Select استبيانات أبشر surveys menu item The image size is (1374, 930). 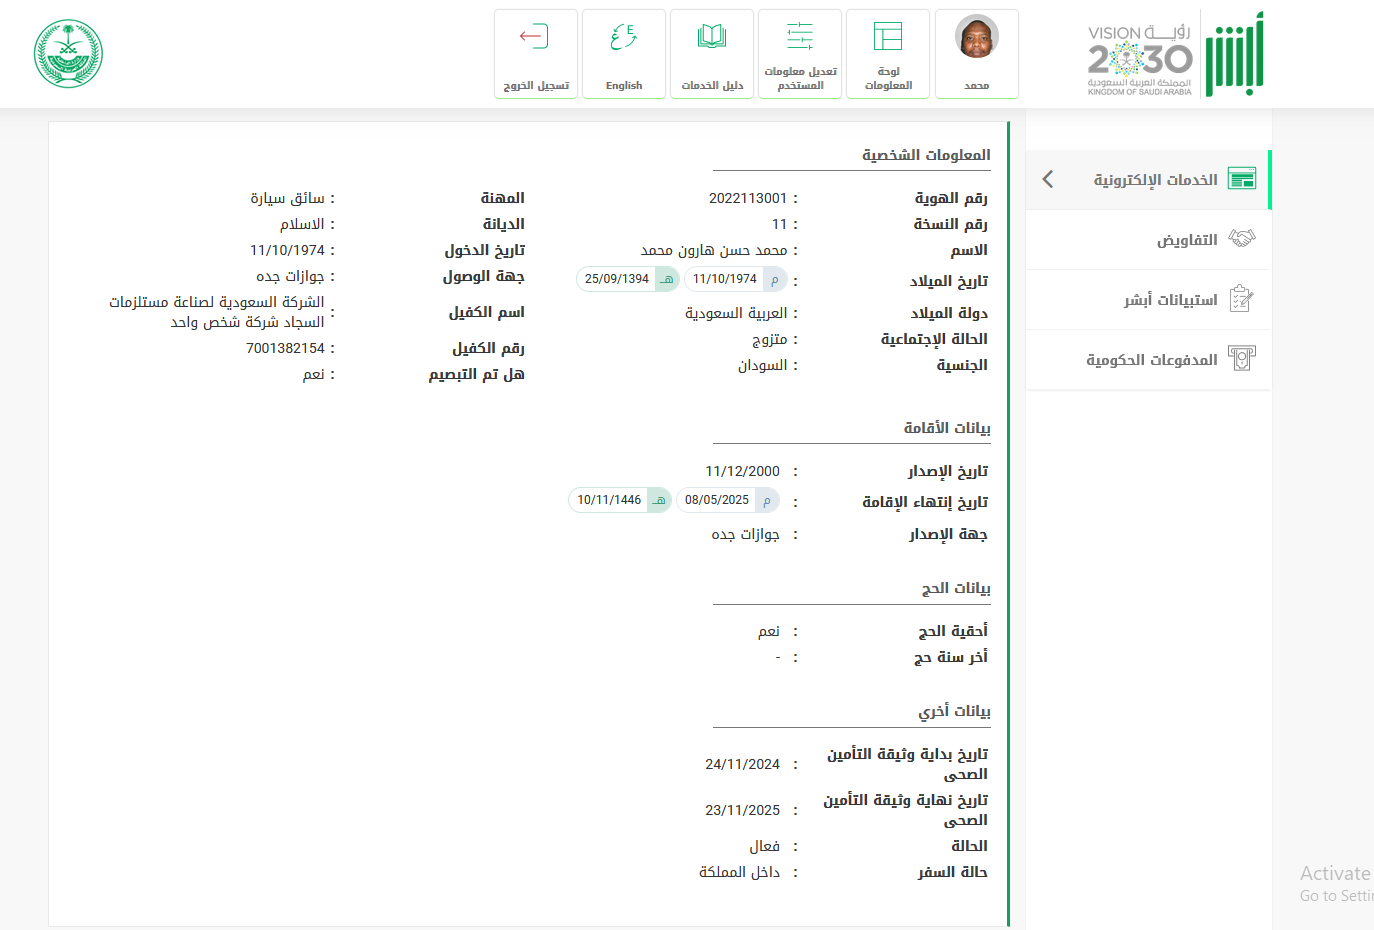click(1170, 300)
